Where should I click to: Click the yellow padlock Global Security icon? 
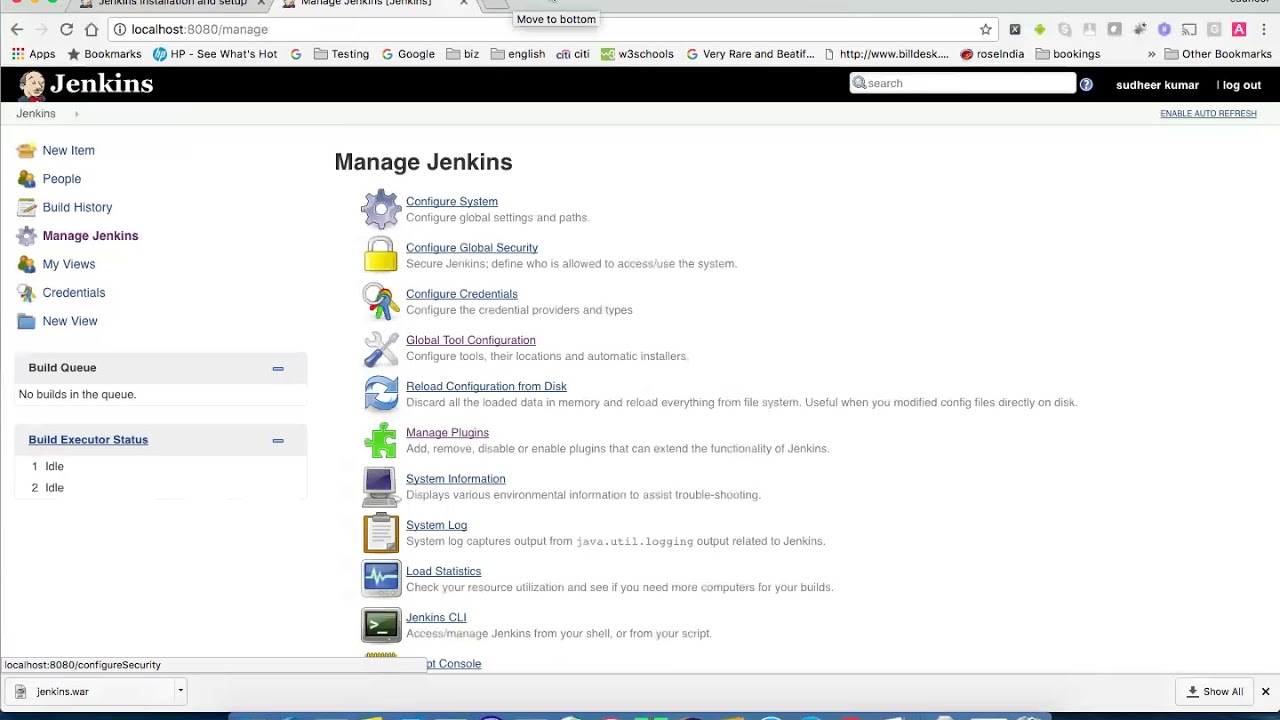380,255
